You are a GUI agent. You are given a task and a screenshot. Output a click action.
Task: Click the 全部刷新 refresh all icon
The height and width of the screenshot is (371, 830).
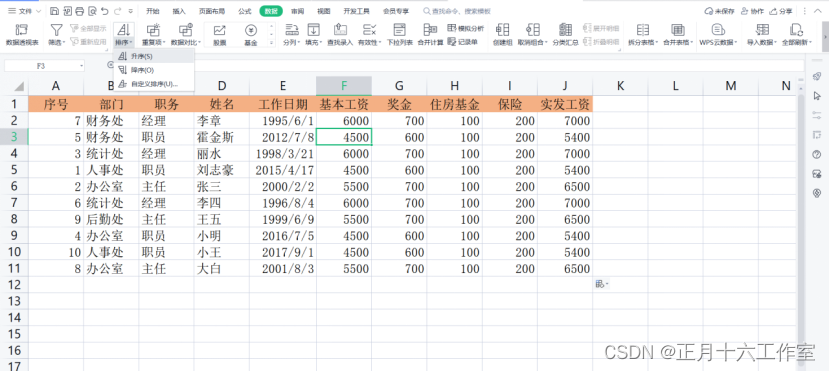click(x=796, y=30)
